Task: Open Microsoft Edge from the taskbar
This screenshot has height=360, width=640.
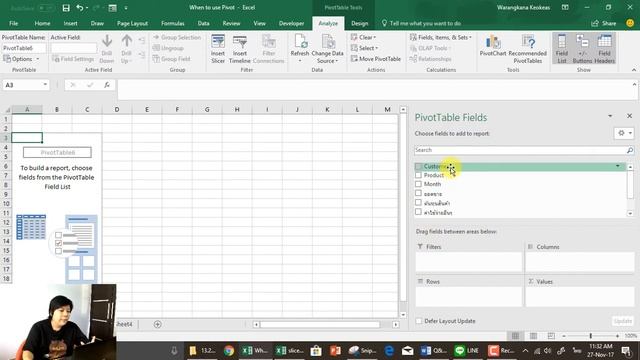Action: coord(389,351)
